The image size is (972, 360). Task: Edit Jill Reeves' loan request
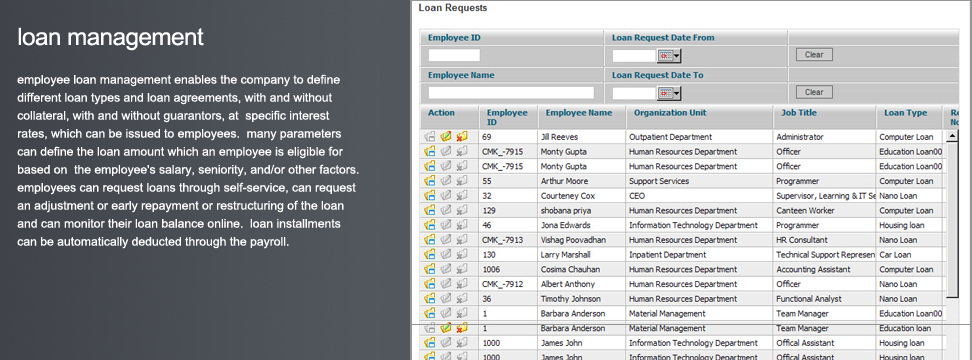point(446,136)
